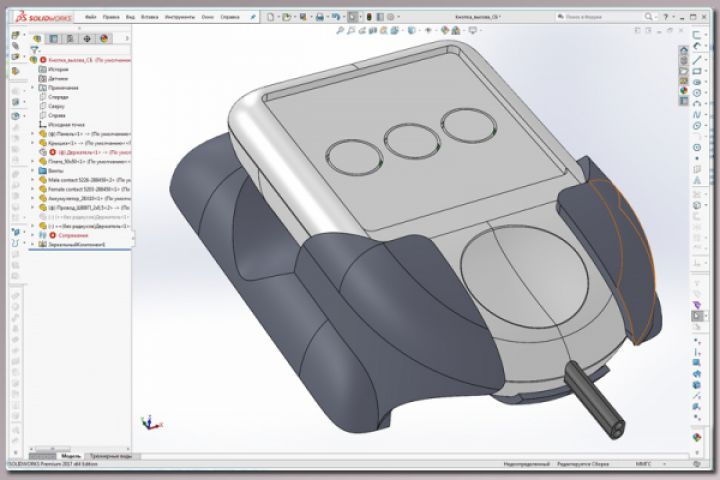This screenshot has width=720, height=480.
Task: Switch to the Модель bottom tab
Action: 71,456
